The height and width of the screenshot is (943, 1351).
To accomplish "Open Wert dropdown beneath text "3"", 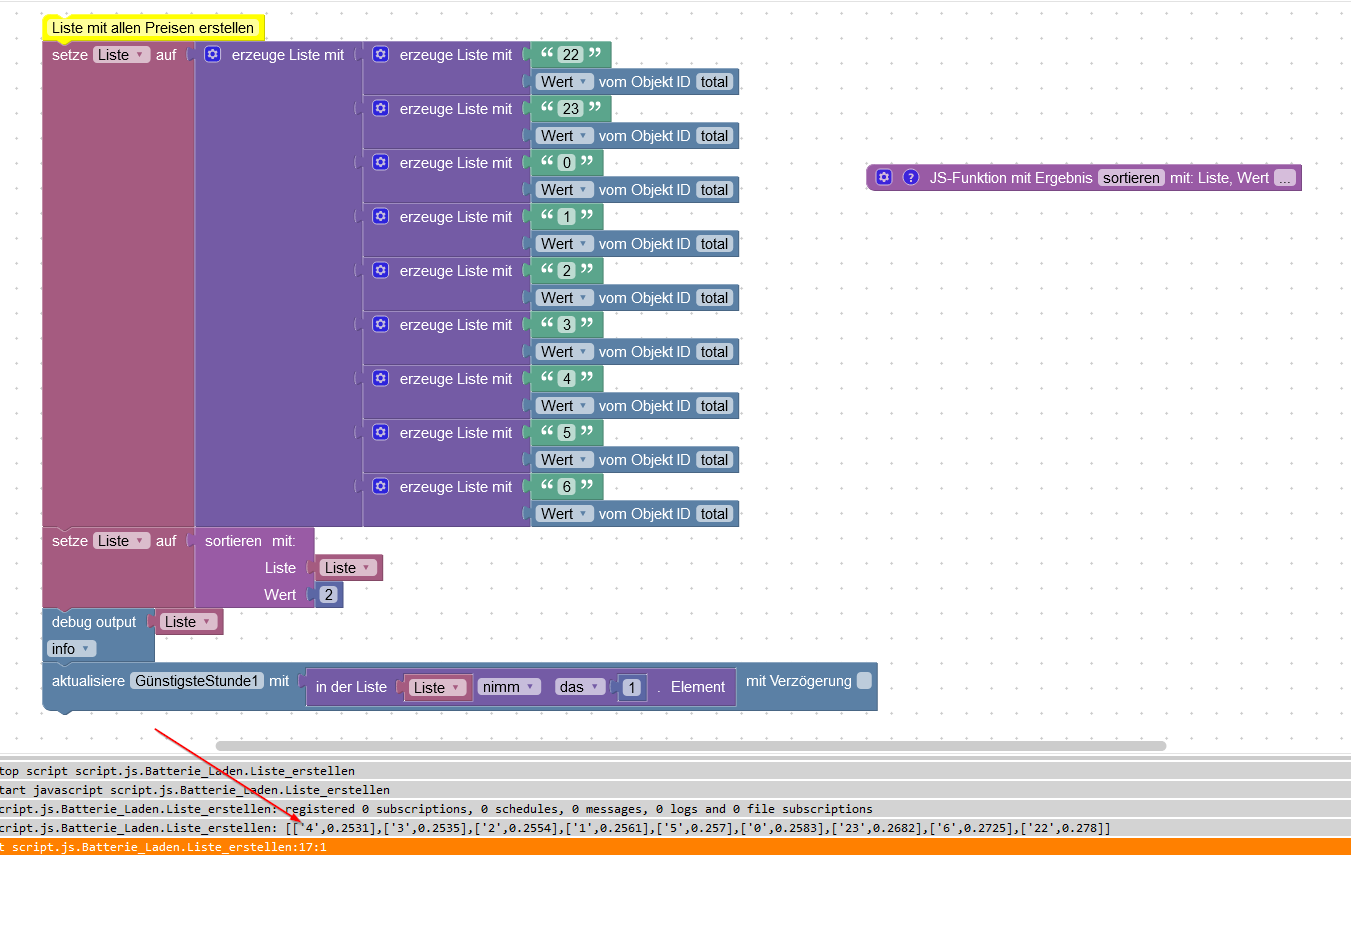I will (565, 352).
